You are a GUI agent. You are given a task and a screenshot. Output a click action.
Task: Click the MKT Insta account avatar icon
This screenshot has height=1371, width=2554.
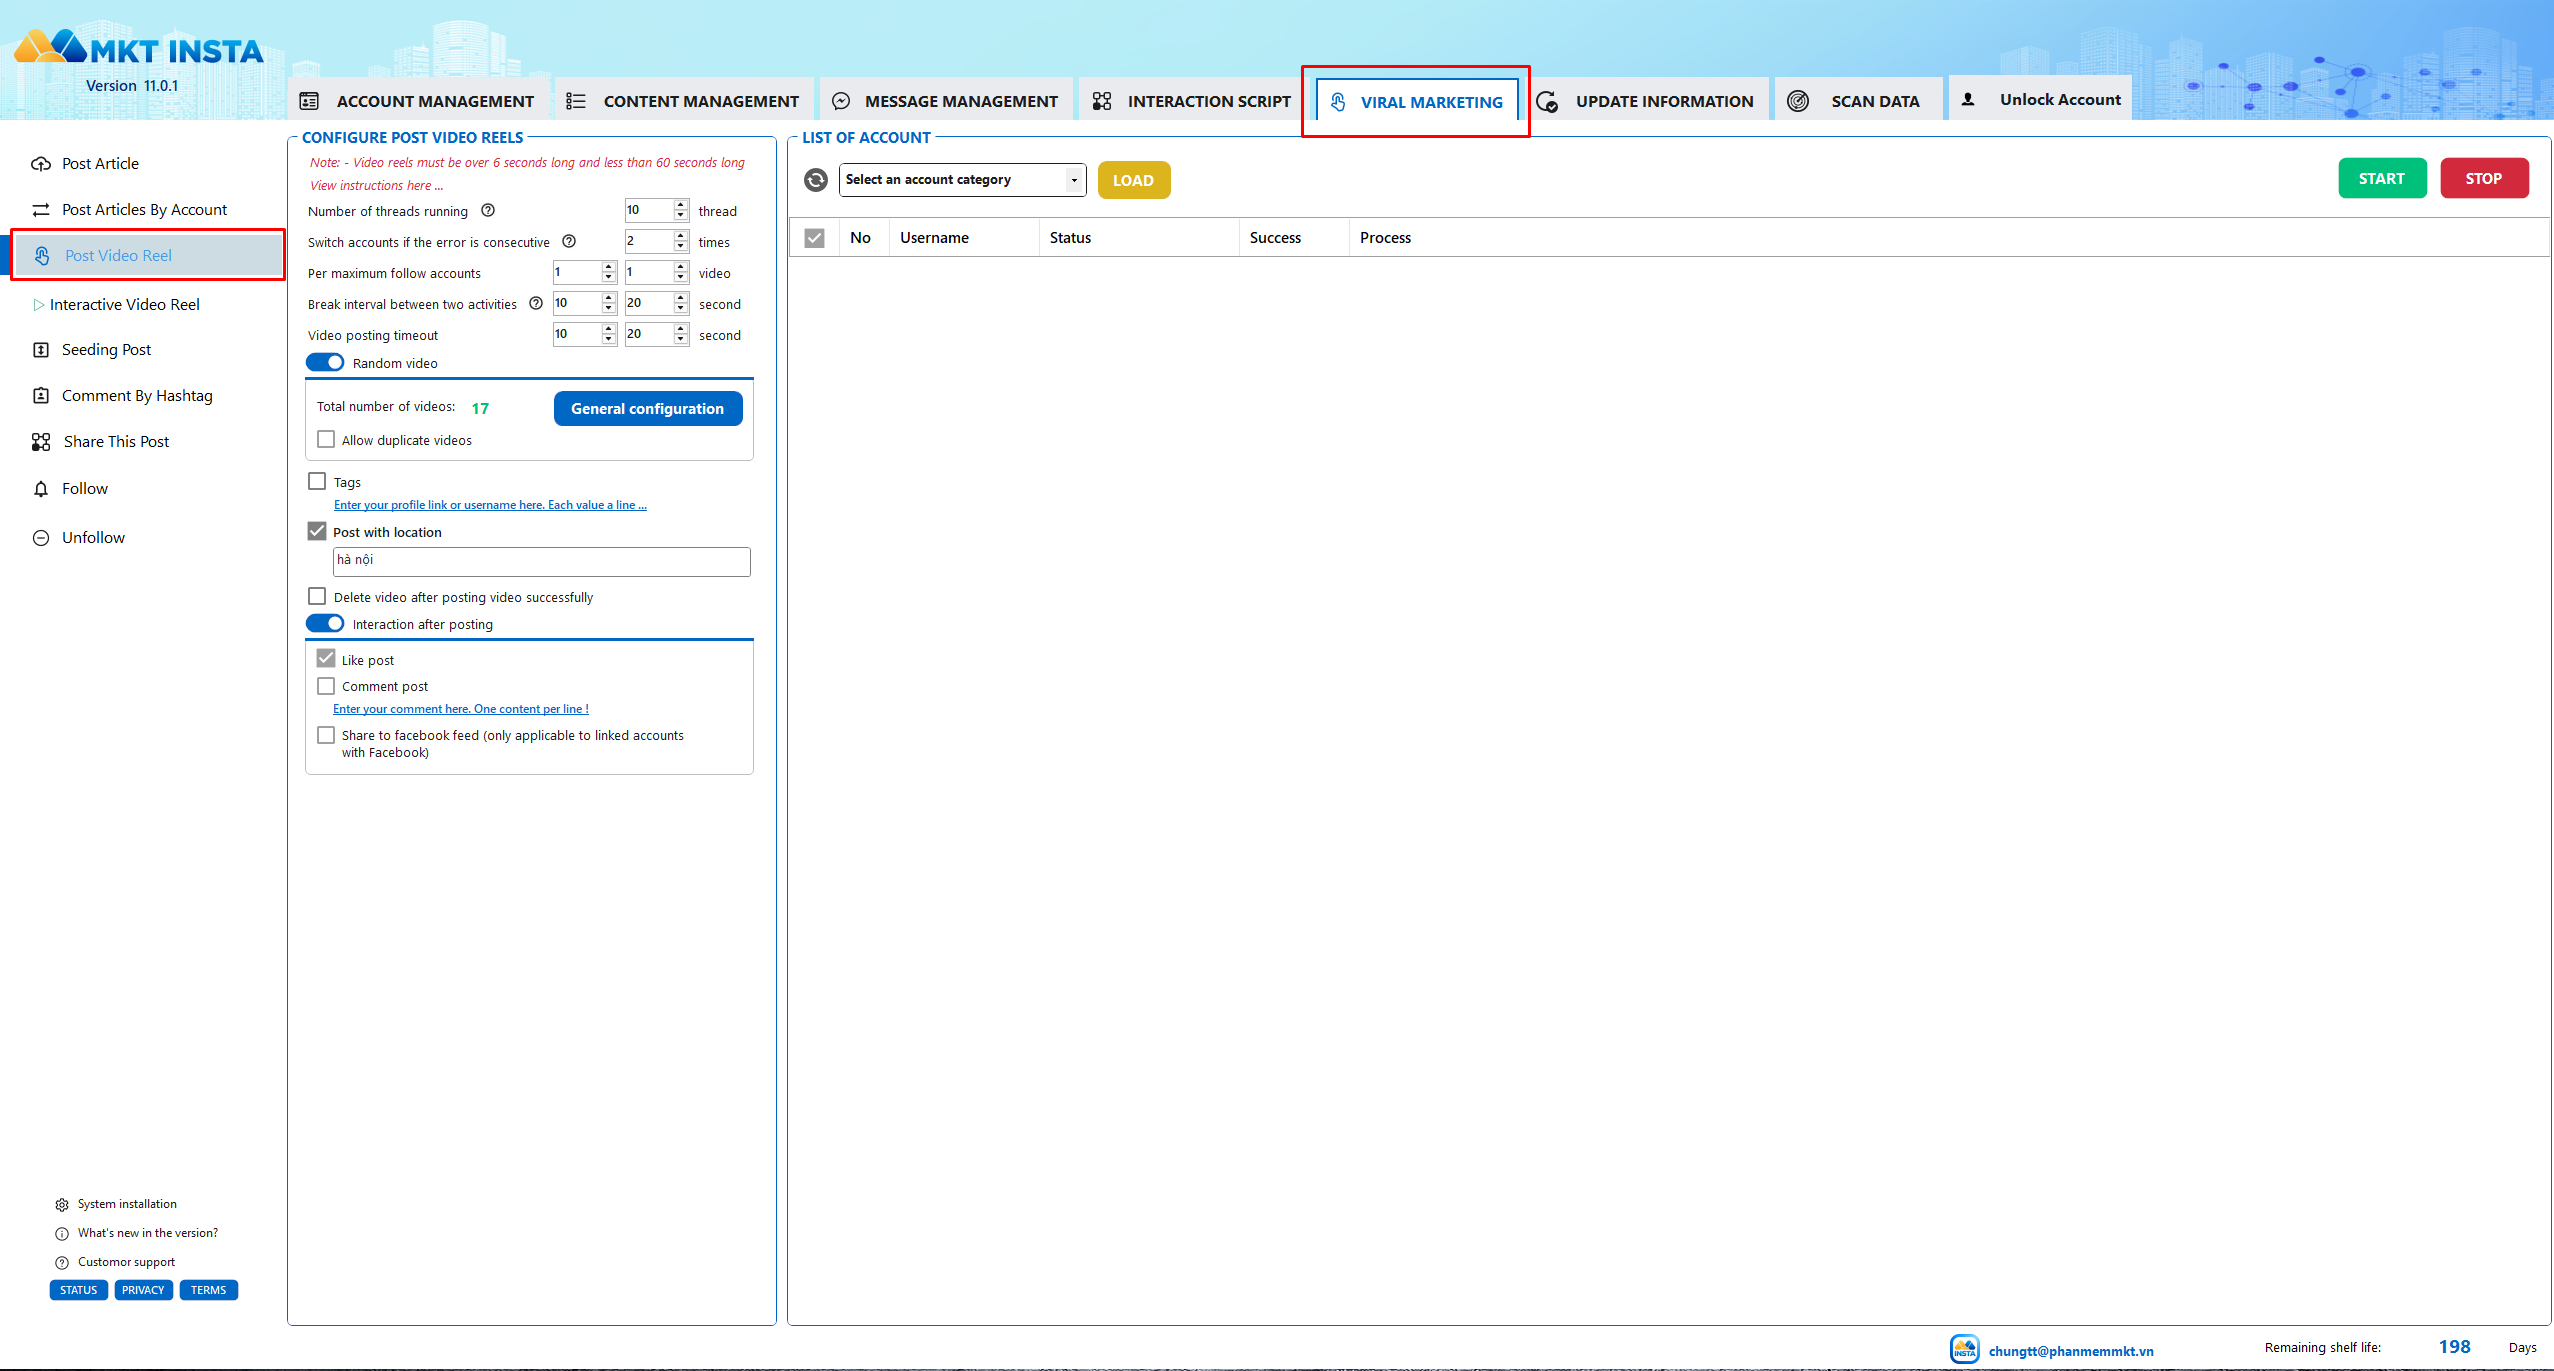pos(1965,1349)
